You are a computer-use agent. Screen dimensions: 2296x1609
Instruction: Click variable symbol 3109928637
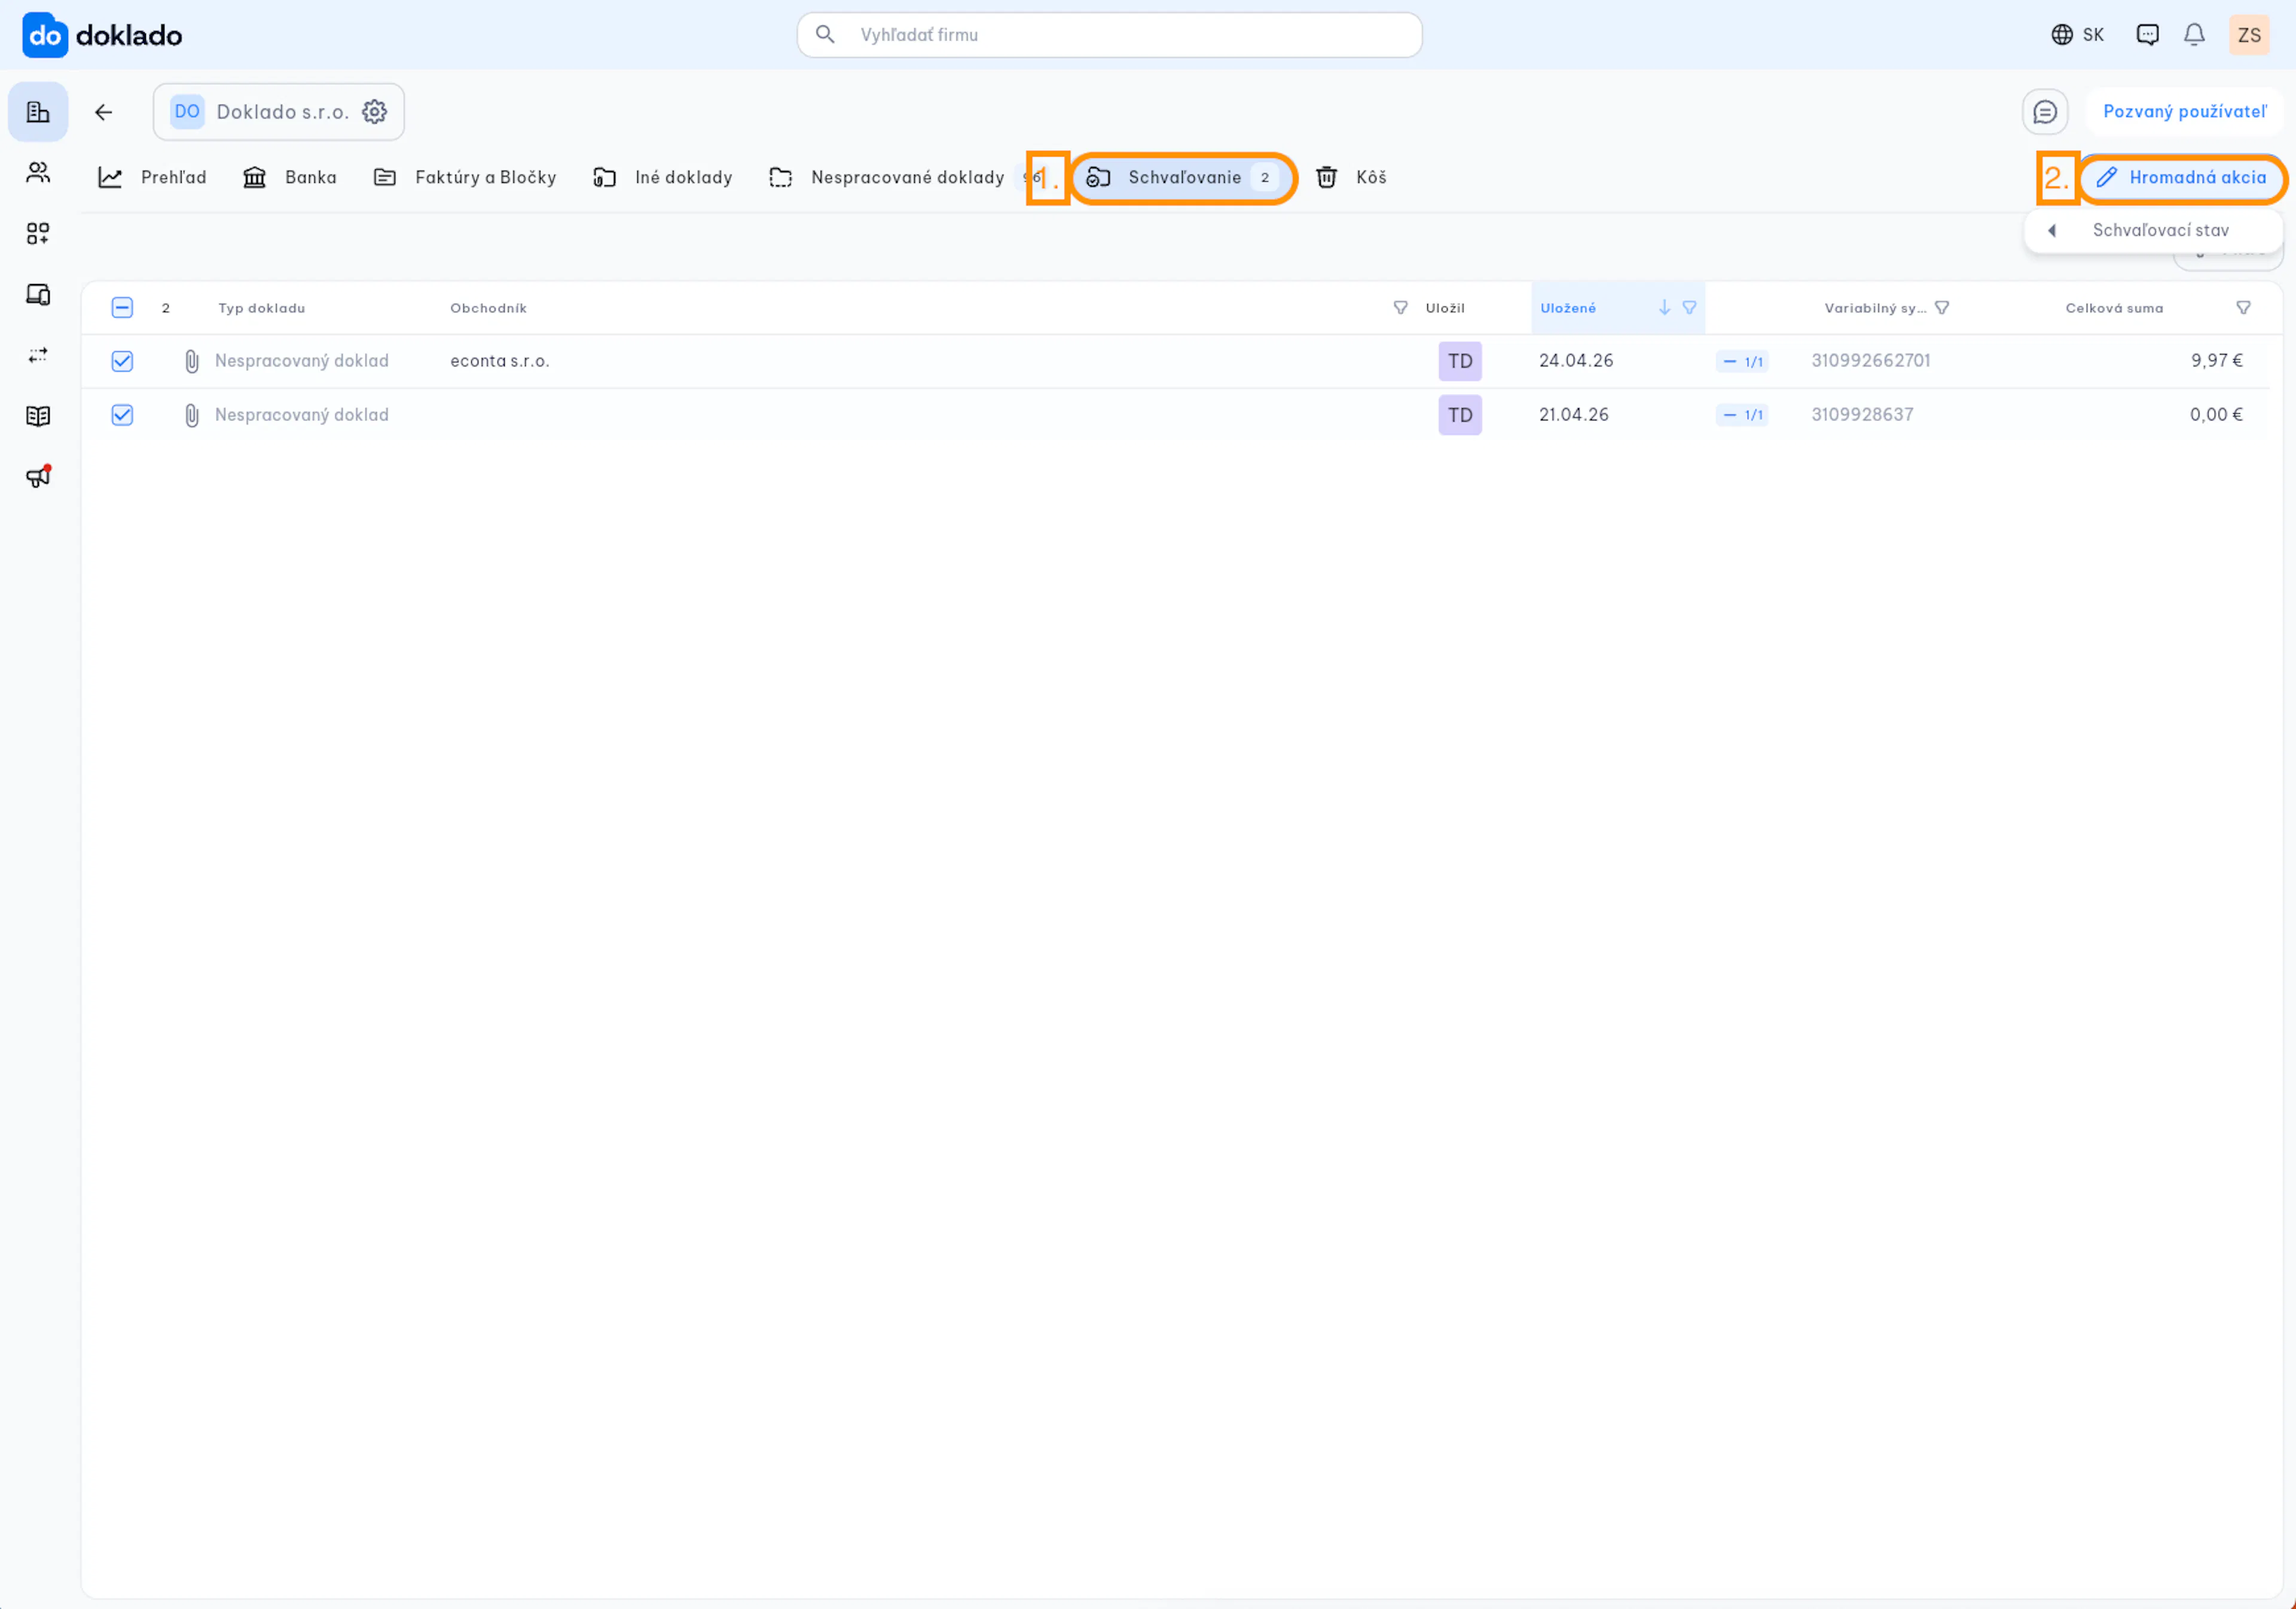click(x=1863, y=415)
